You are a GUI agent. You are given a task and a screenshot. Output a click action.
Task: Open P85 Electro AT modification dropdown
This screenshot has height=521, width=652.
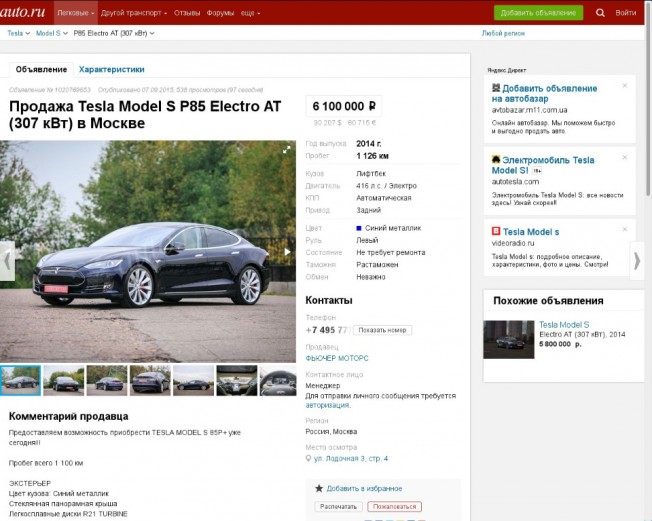114,33
